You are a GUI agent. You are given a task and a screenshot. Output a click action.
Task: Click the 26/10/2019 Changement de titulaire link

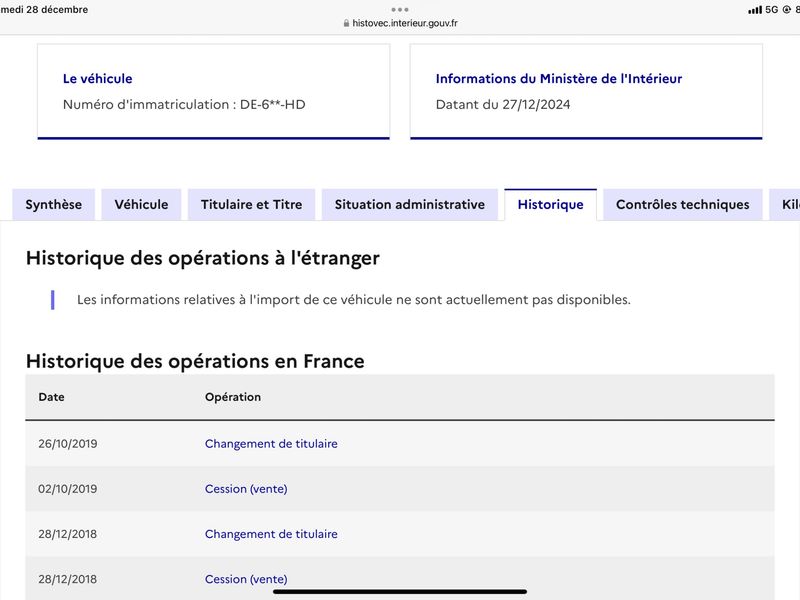[271, 444]
